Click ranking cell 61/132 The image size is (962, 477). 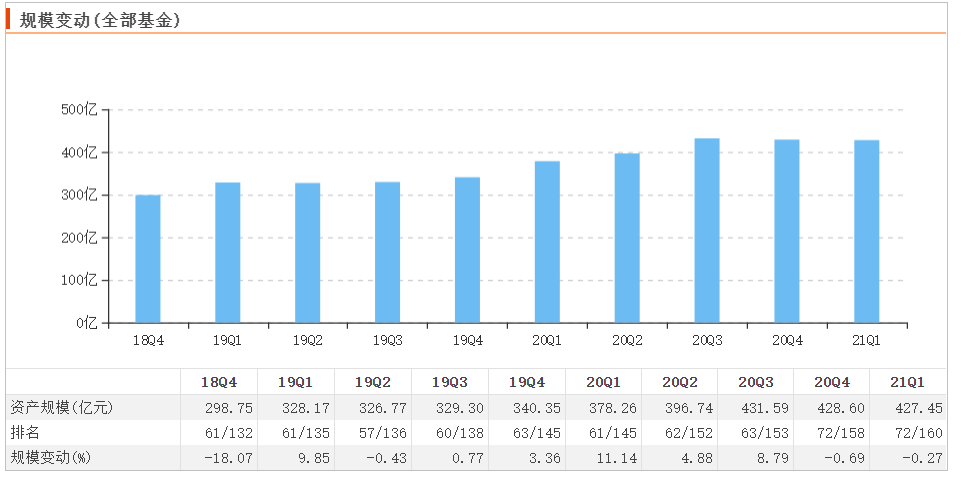click(231, 433)
